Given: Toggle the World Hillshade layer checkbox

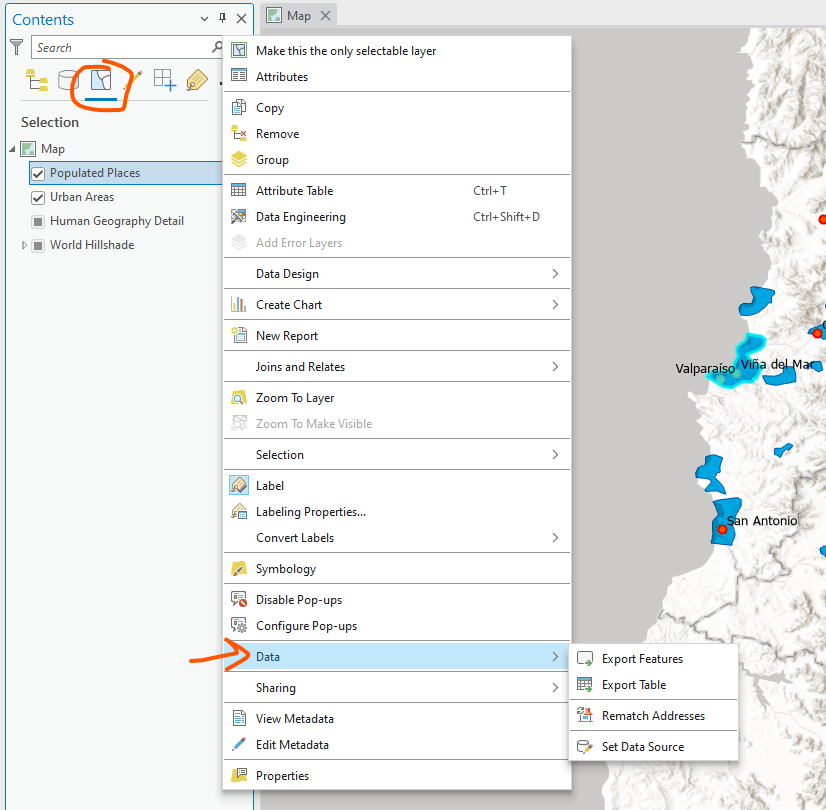Looking at the screenshot, I should coord(38,245).
